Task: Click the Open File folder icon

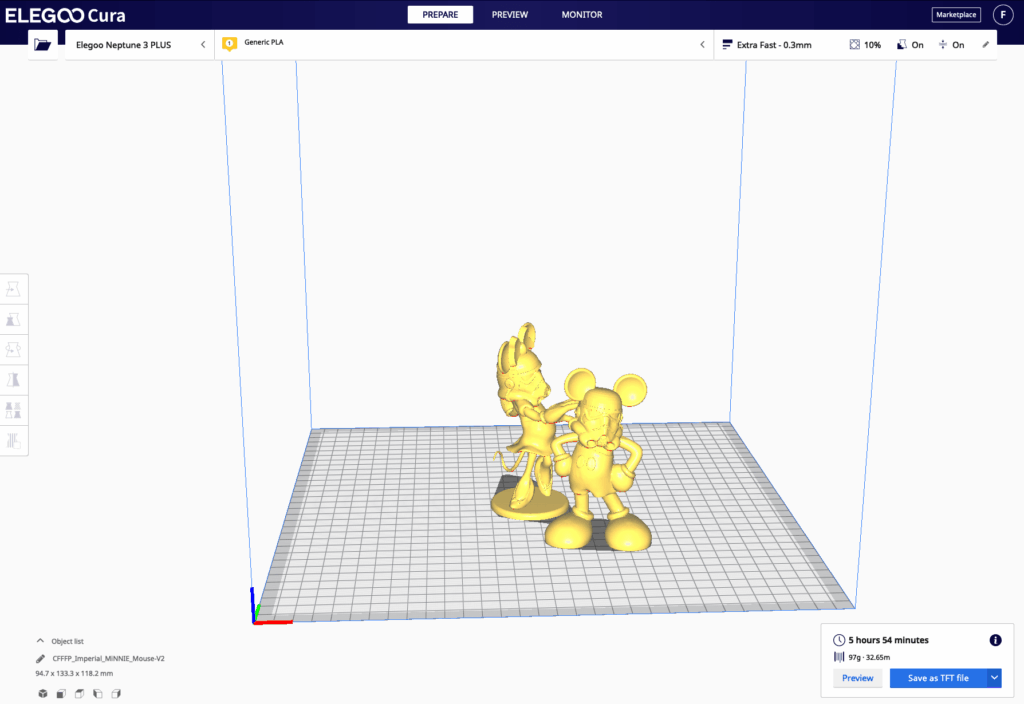Action: pos(42,45)
